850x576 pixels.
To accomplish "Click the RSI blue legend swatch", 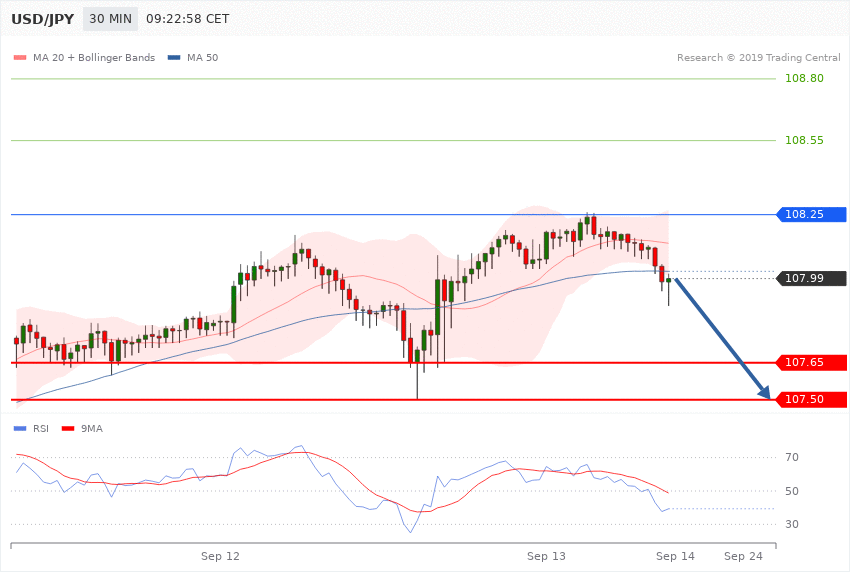I will (x=20, y=429).
